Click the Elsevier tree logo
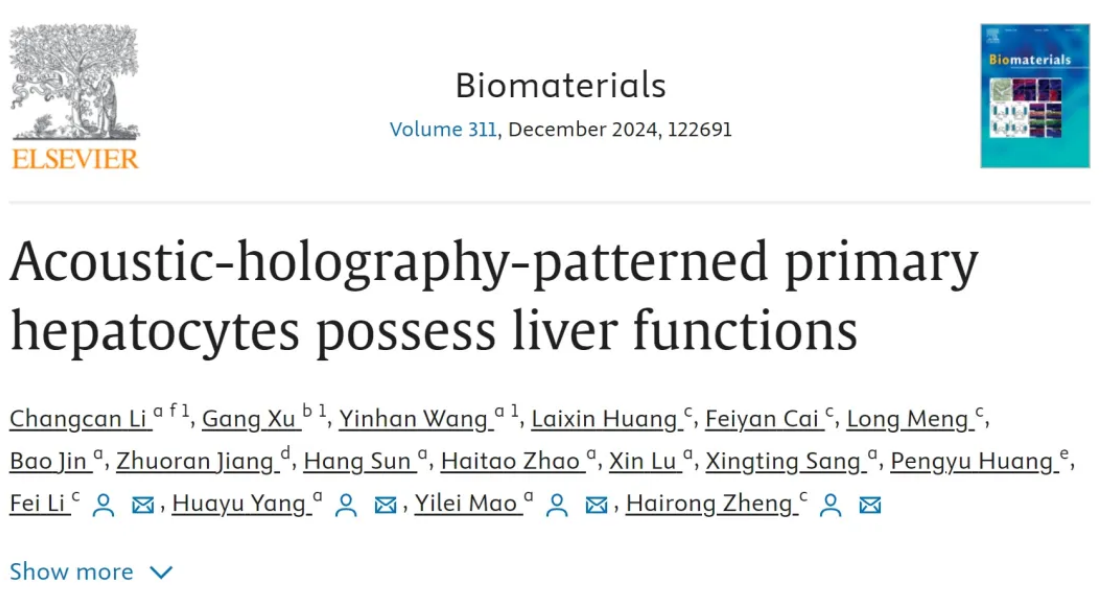Screen dimensions: 1103x598 [x=75, y=96]
